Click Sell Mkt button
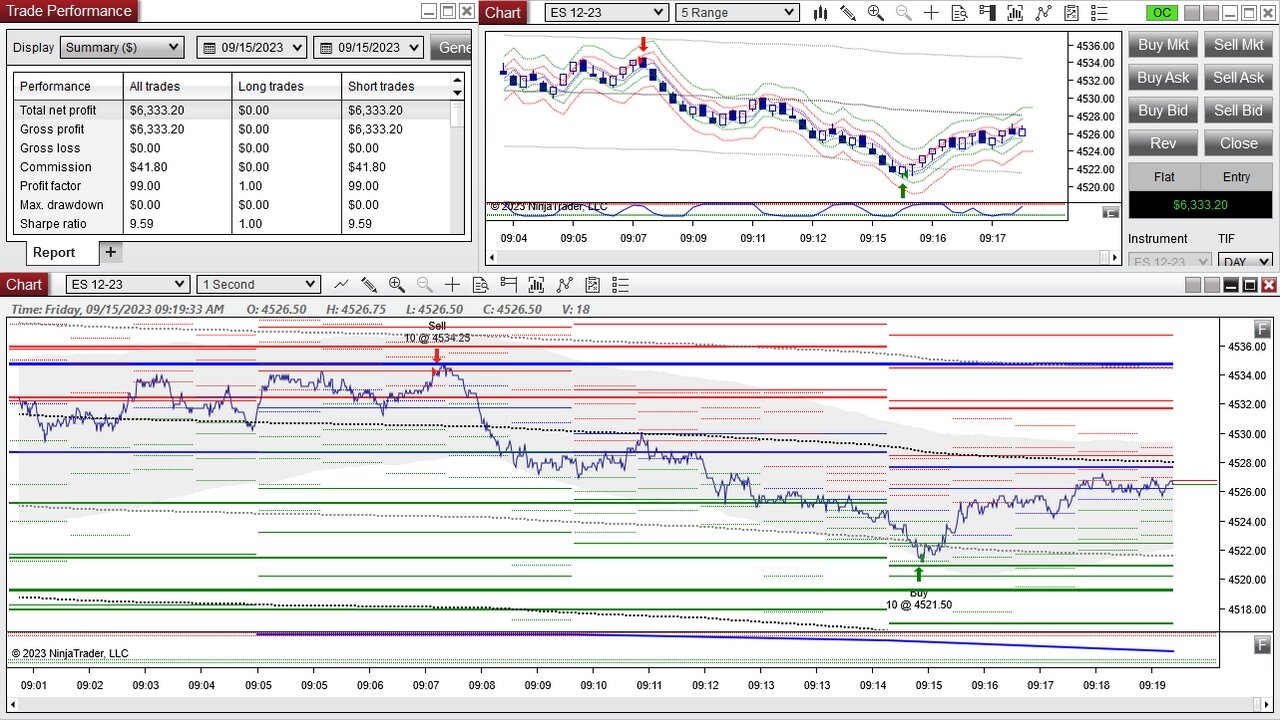Viewport: 1280px width, 720px height. (x=1238, y=45)
